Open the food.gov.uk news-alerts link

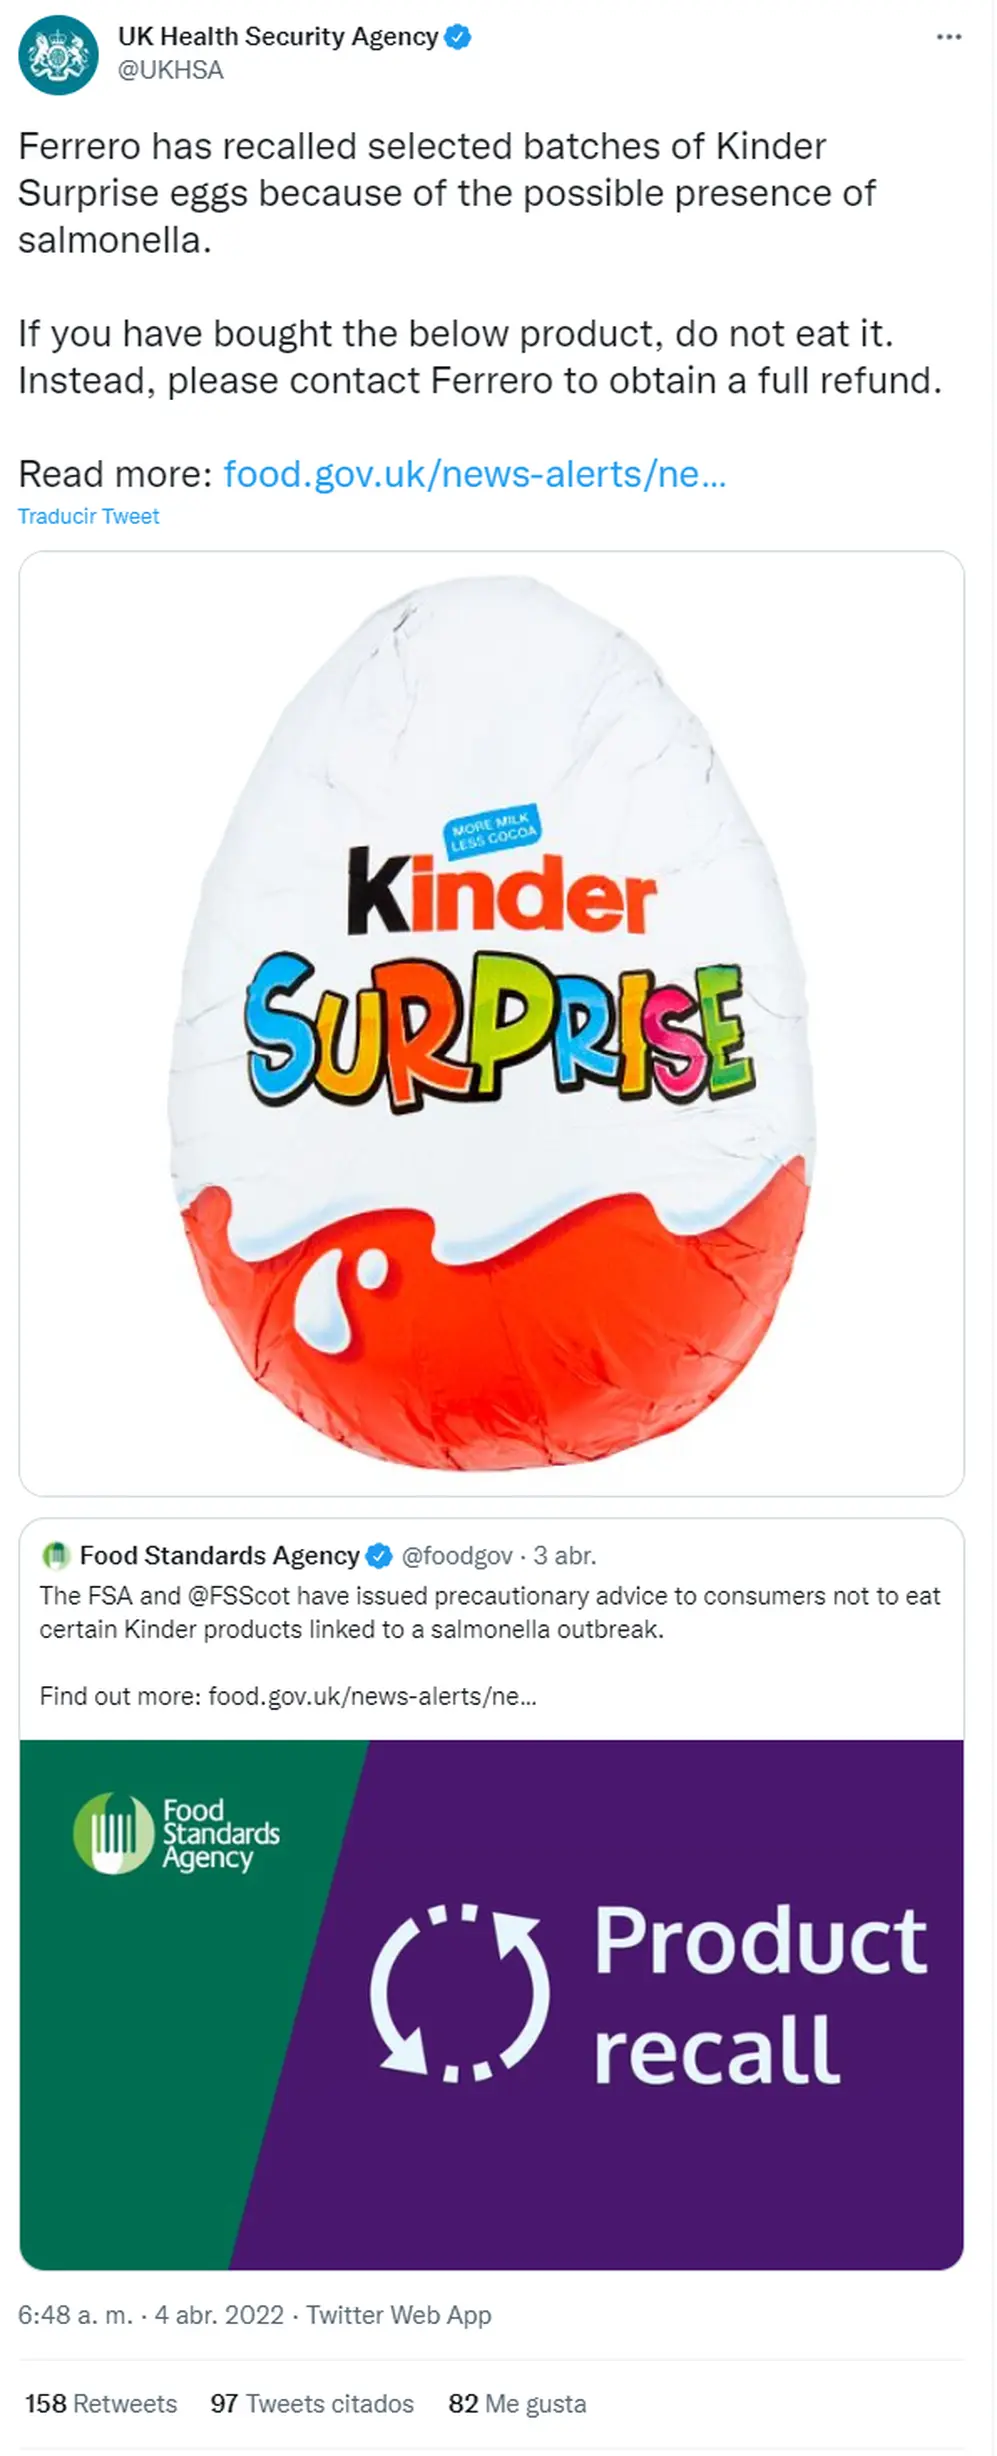tap(474, 474)
